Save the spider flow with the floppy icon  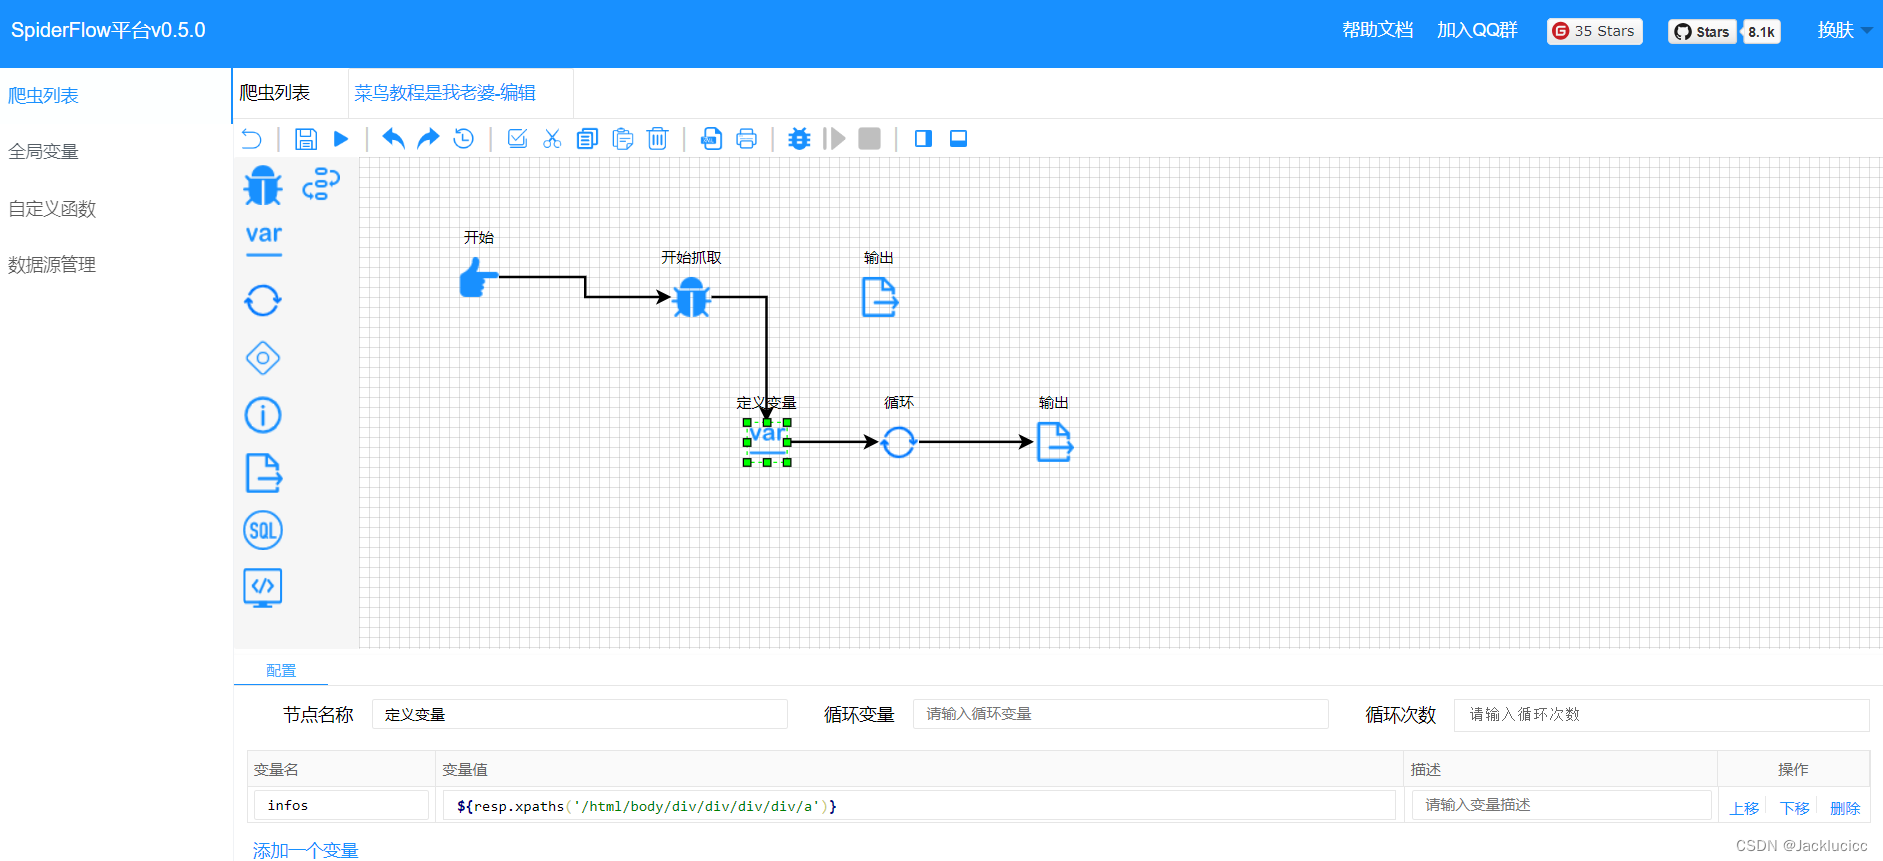point(306,139)
